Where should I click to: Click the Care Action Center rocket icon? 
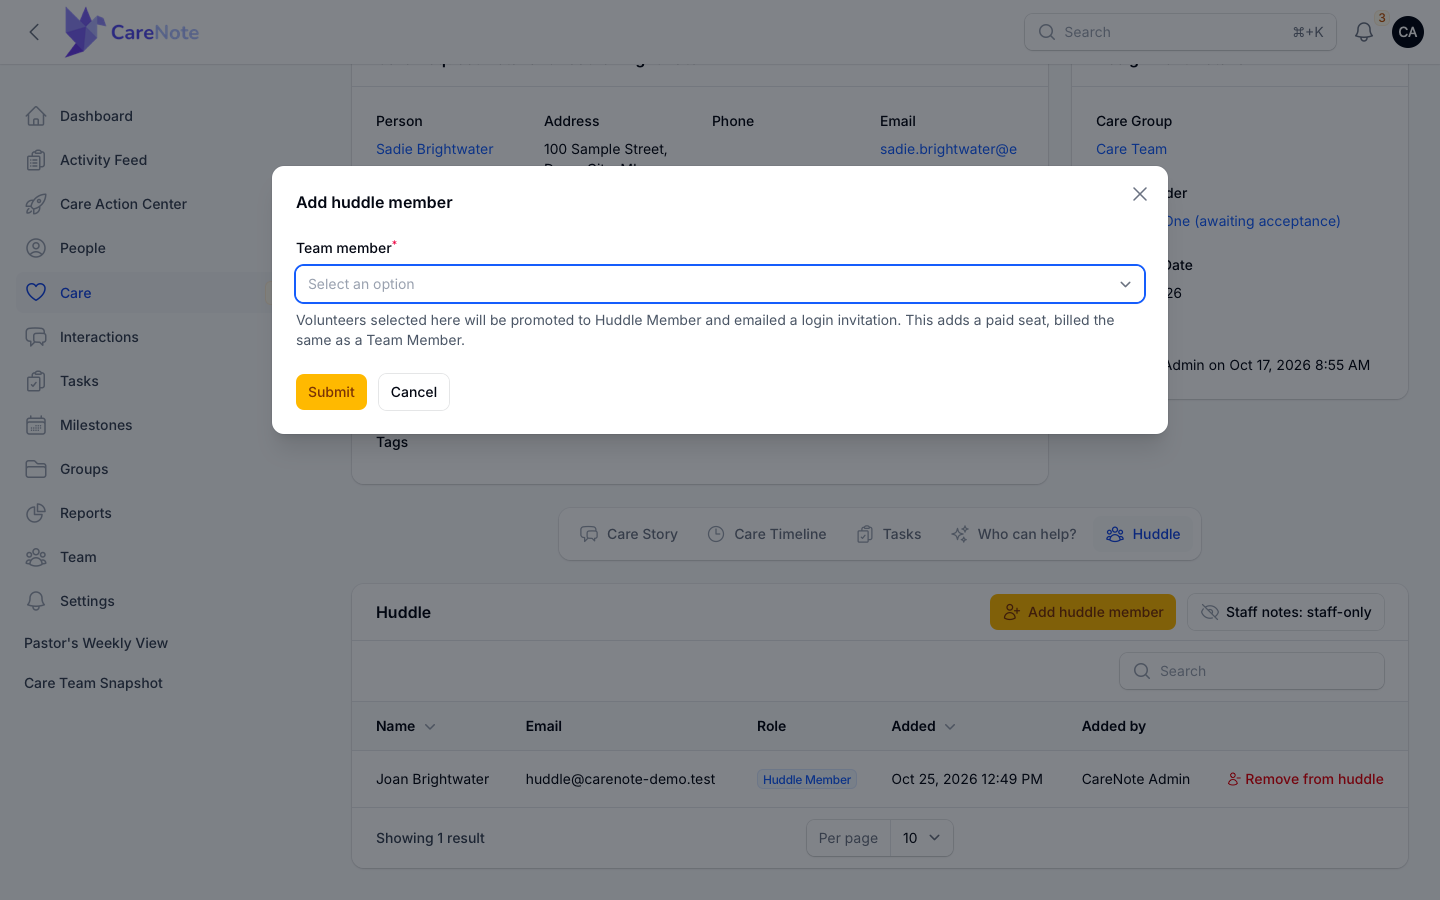click(36, 204)
